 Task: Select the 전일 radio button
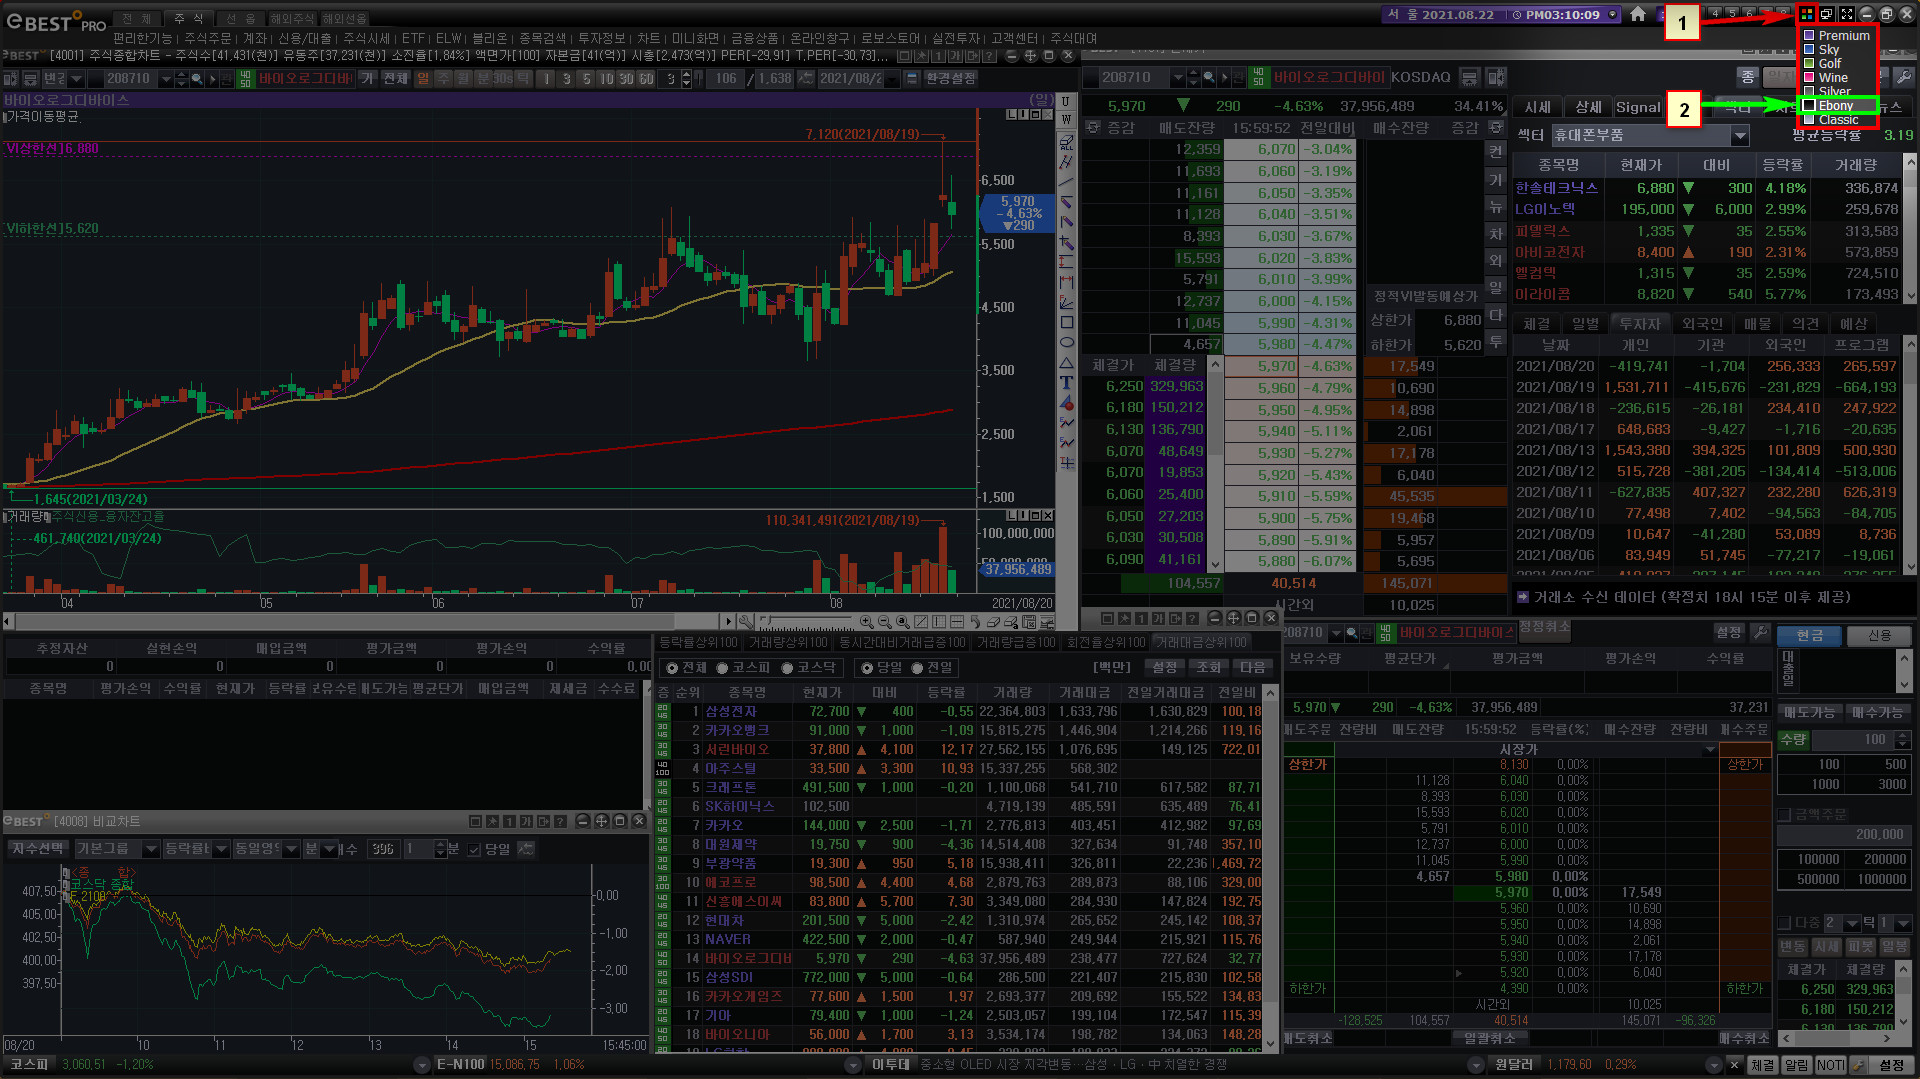[x=917, y=668]
